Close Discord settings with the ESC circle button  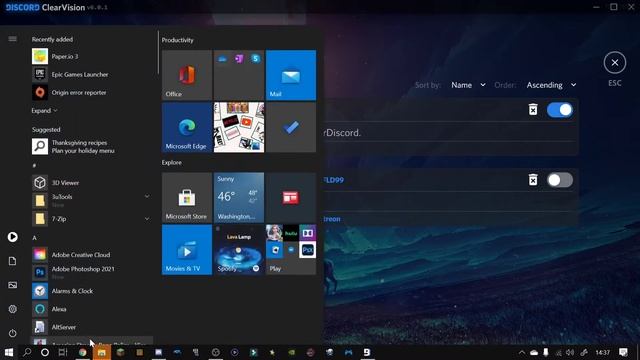615,63
